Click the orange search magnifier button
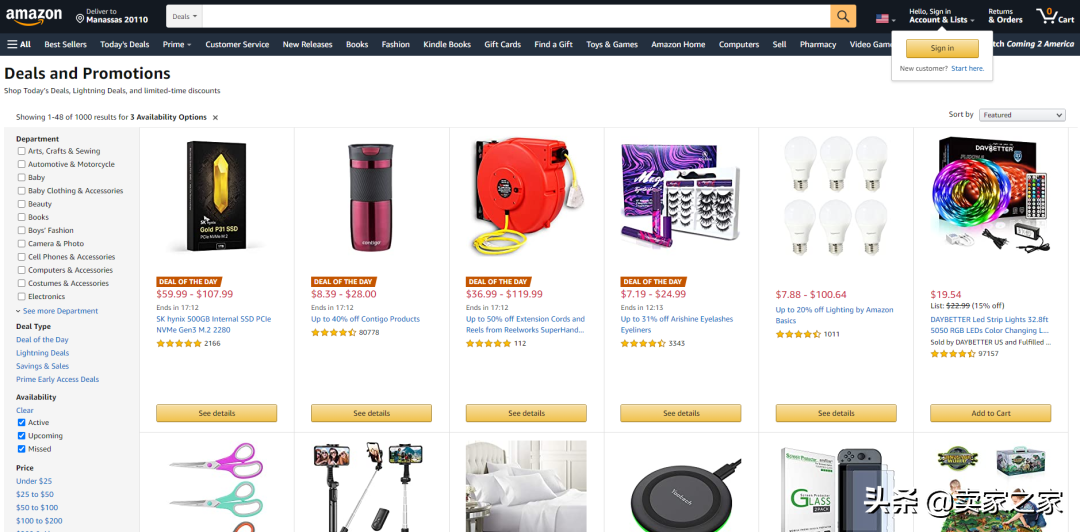Viewport: 1080px width, 532px height. click(x=843, y=17)
